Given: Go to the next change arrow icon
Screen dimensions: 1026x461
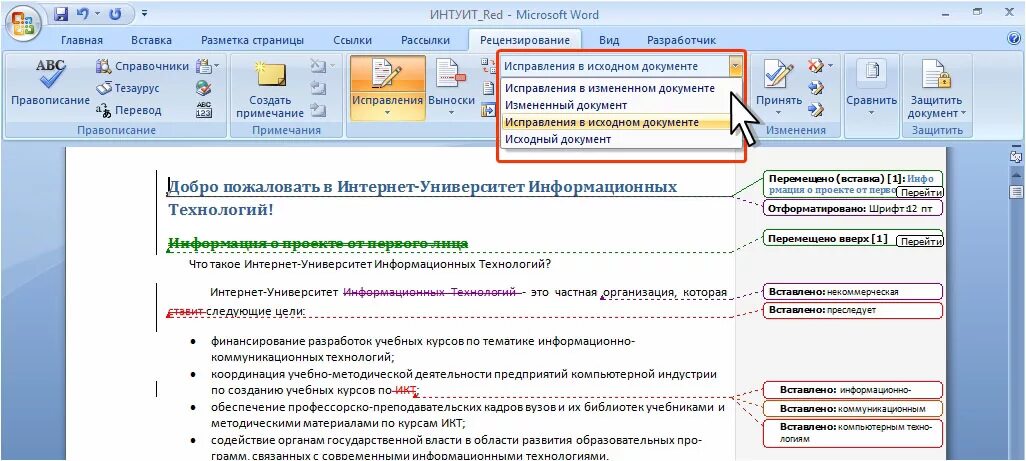Looking at the screenshot, I should click(815, 110).
